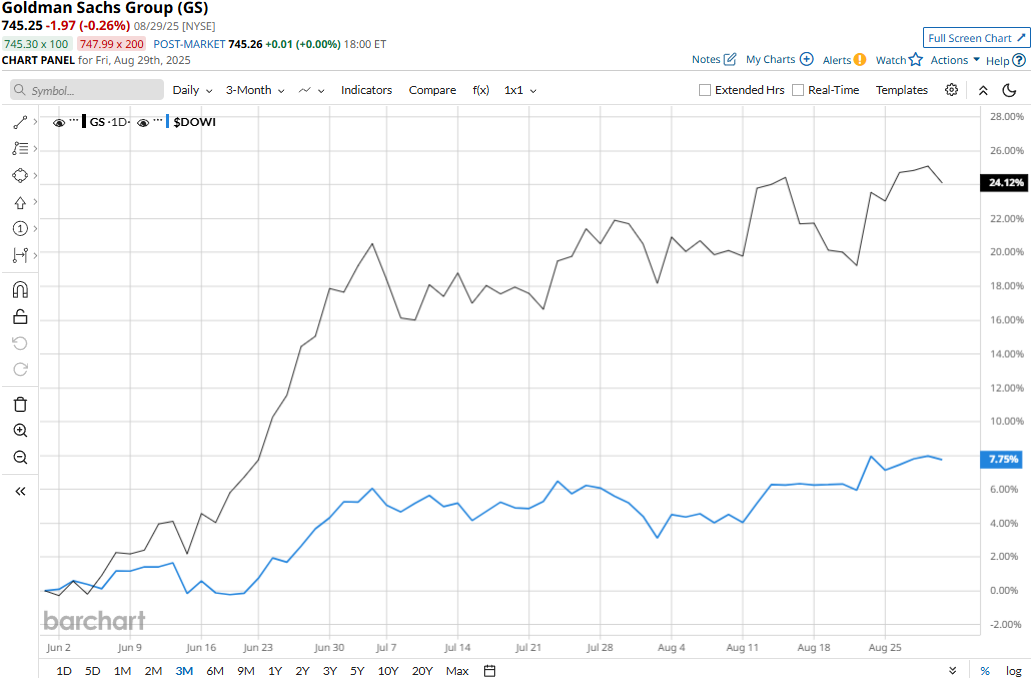Select the Max time range
Screen dimensions: 1031x678
457,671
